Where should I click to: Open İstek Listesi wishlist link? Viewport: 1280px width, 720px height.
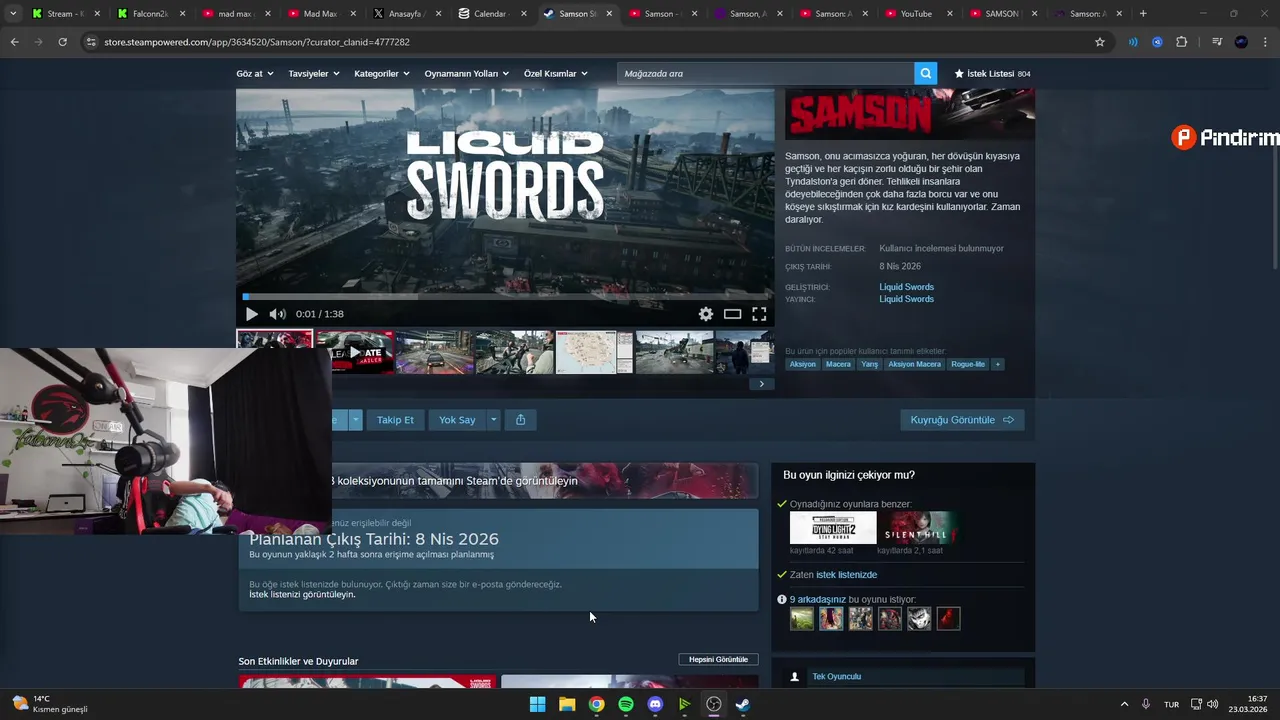click(992, 74)
